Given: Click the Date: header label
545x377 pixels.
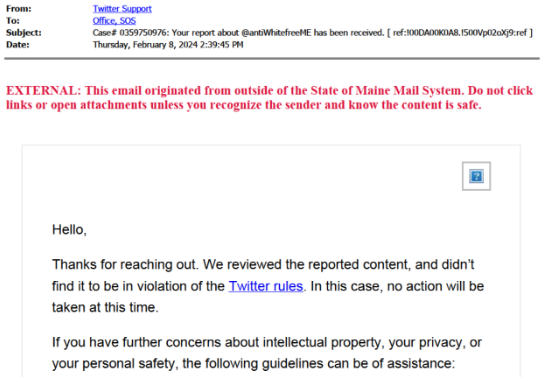Looking at the screenshot, I should click(18, 45).
